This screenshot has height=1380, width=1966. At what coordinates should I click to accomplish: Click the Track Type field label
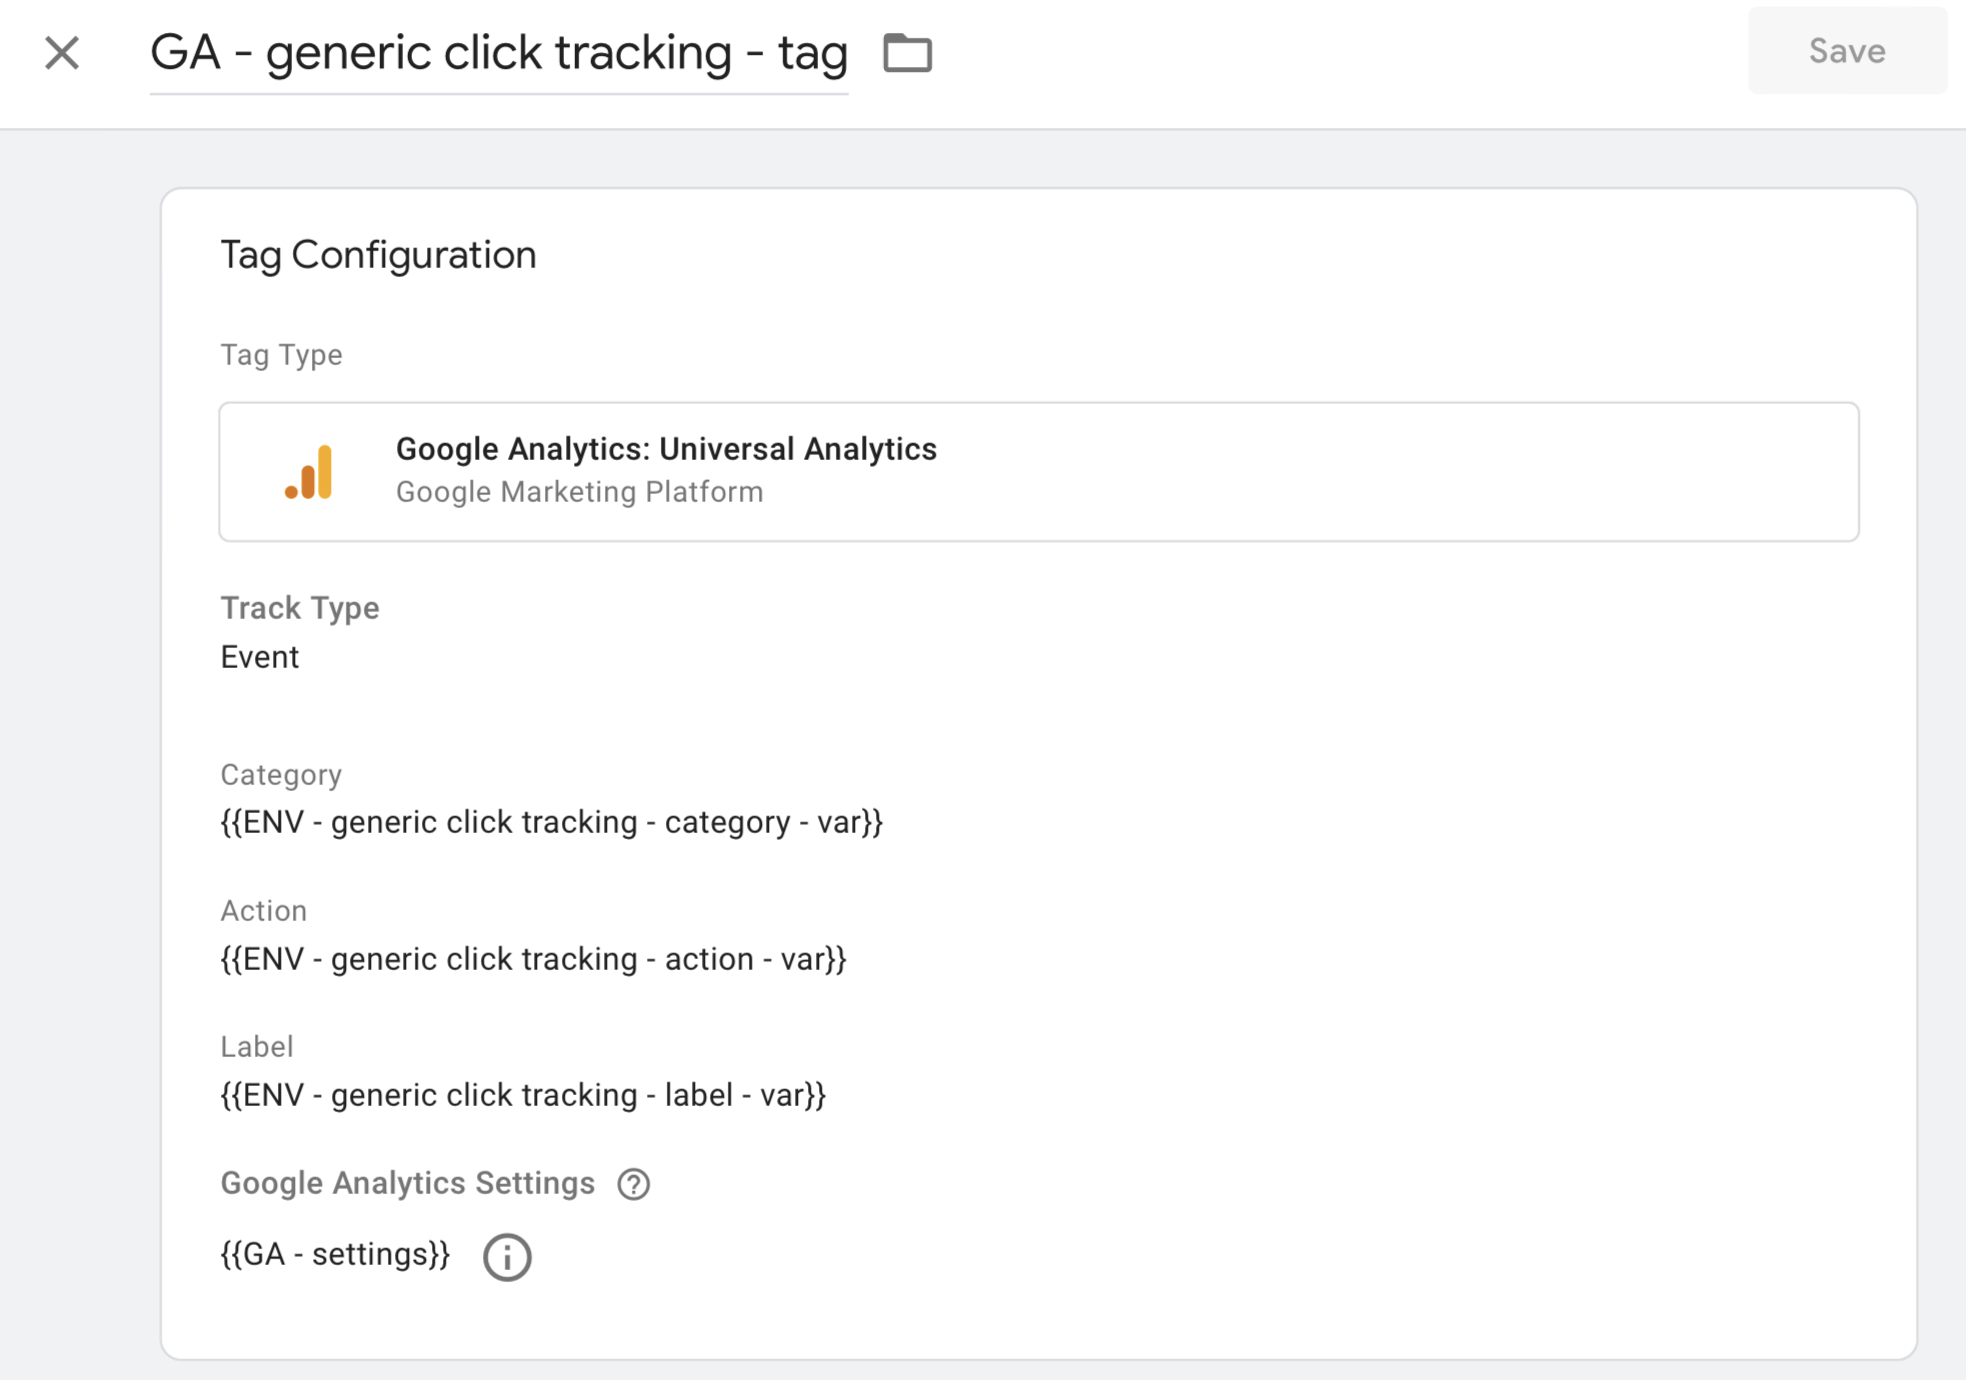[299, 608]
